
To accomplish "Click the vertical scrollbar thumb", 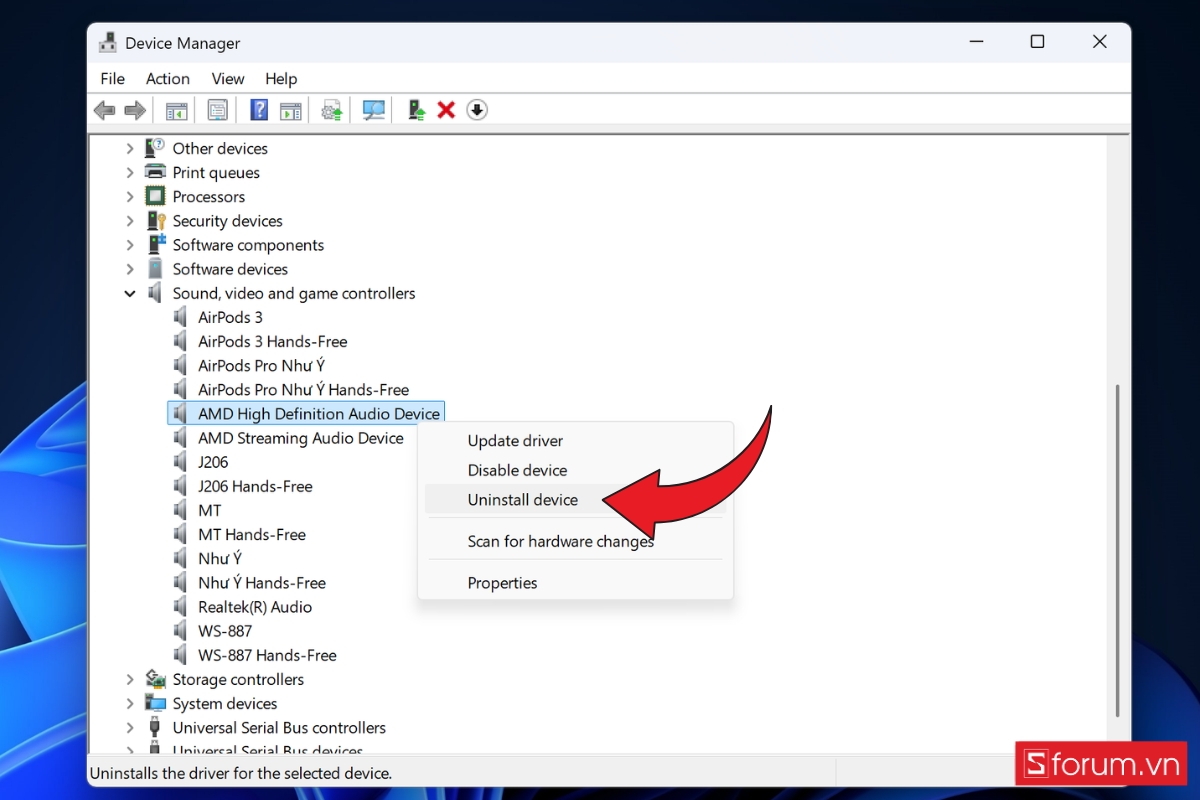I will tap(1117, 550).
